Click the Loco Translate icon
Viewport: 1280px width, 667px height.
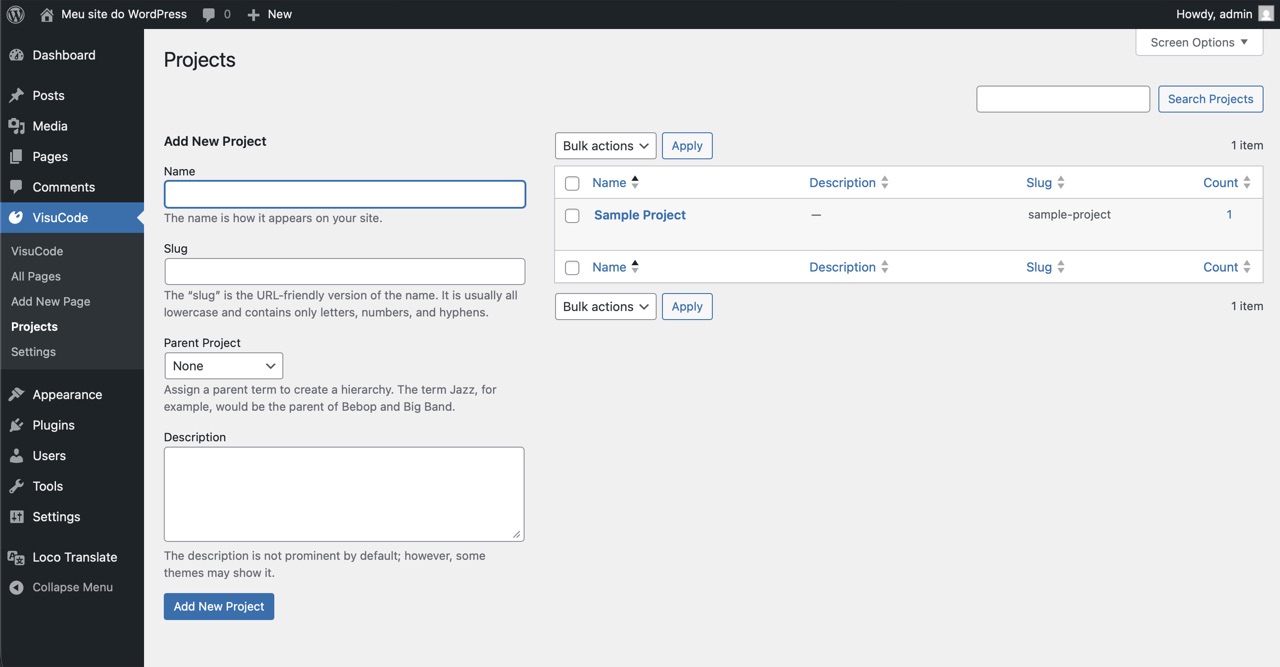[16, 557]
